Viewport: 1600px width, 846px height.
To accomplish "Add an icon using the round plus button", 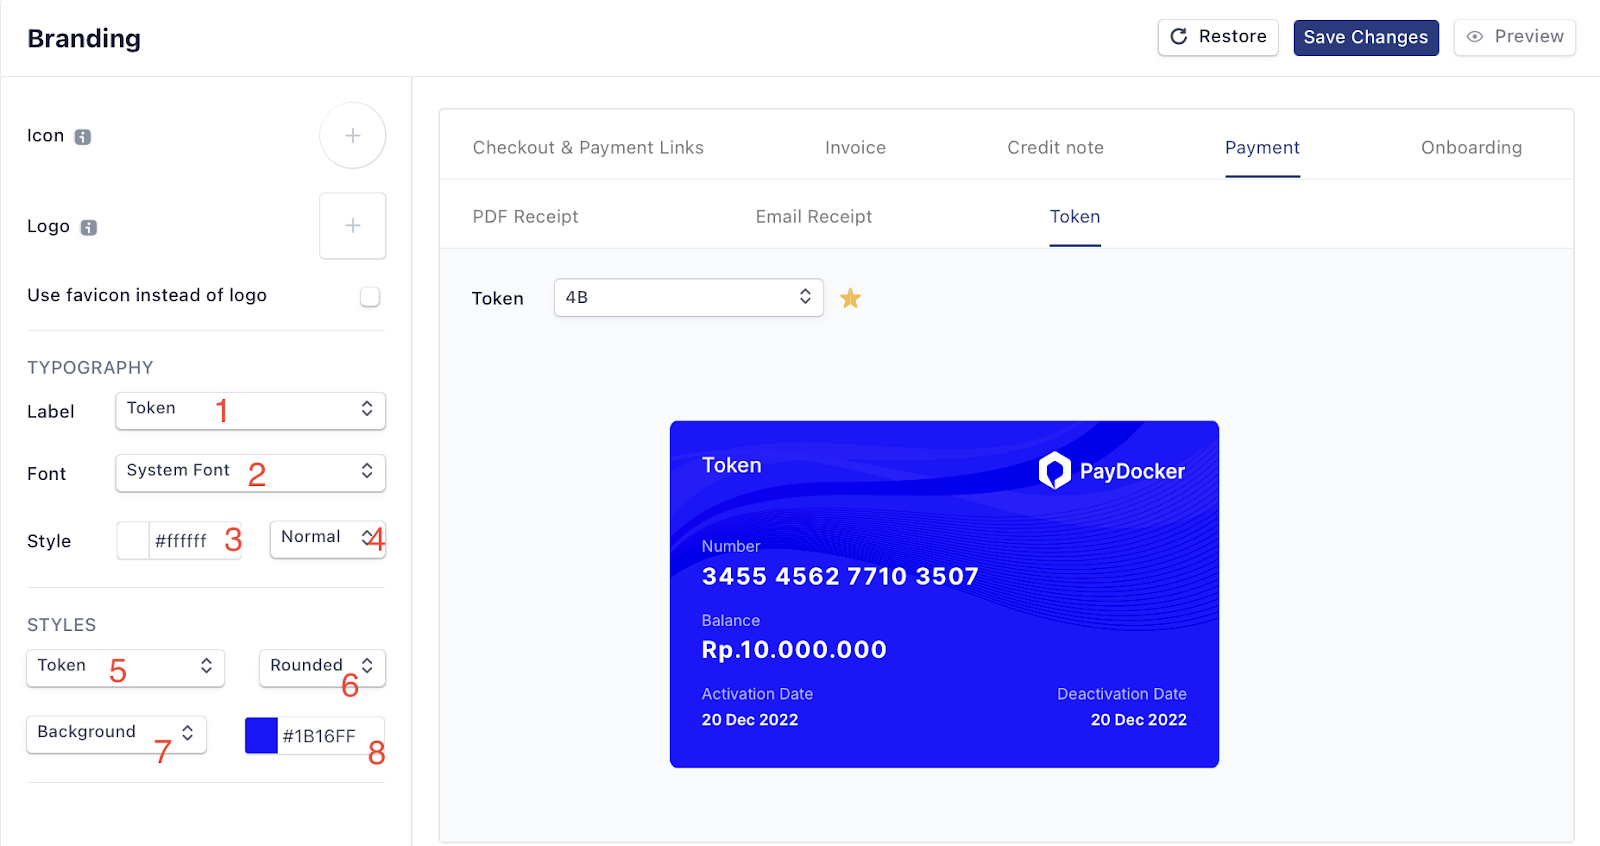I will 352,136.
